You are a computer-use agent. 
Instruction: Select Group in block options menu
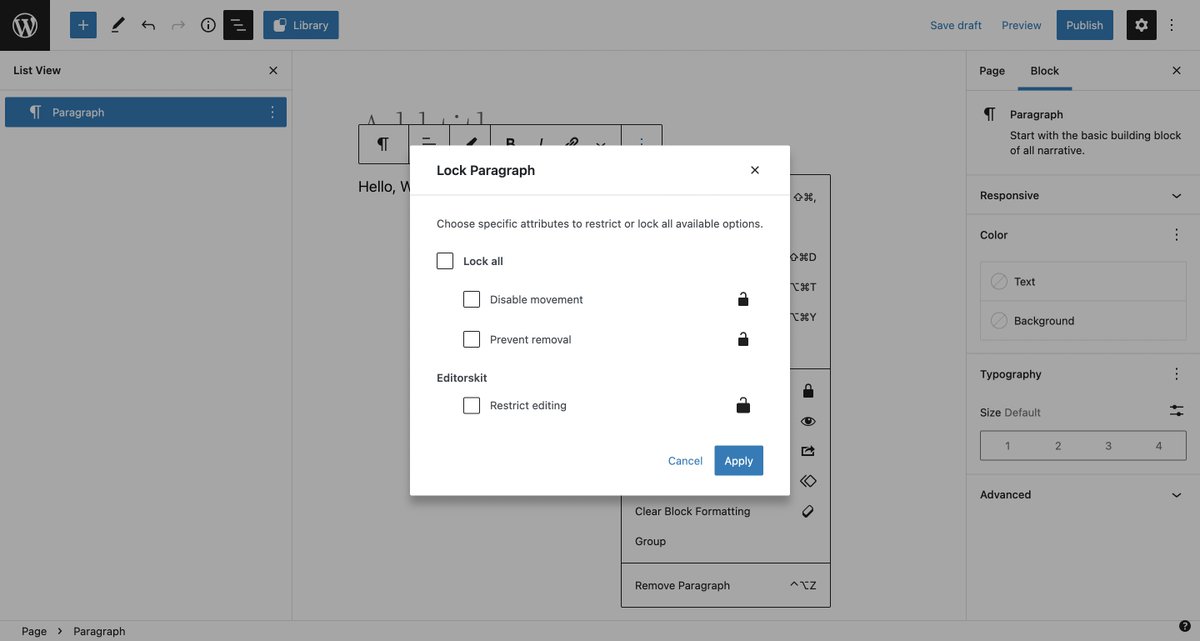[x=725, y=541]
